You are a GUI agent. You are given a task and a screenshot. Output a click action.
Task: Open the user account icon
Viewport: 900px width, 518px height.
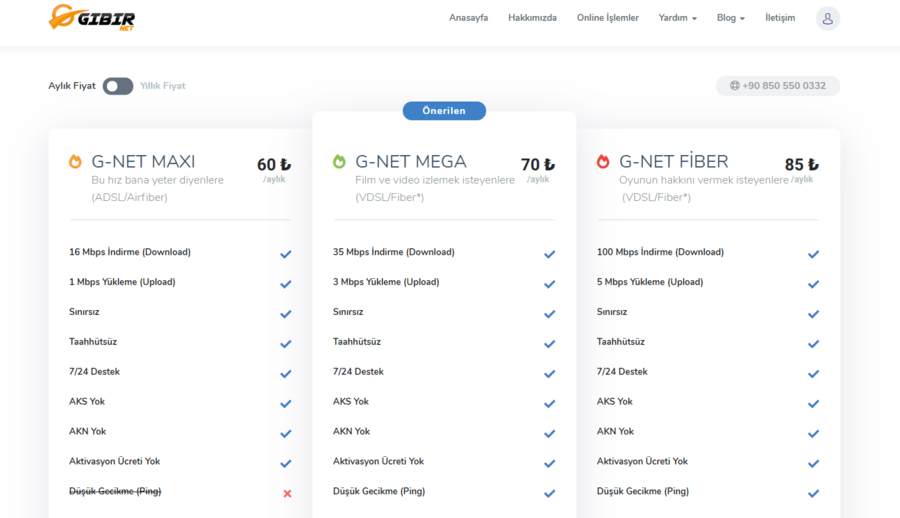[828, 18]
